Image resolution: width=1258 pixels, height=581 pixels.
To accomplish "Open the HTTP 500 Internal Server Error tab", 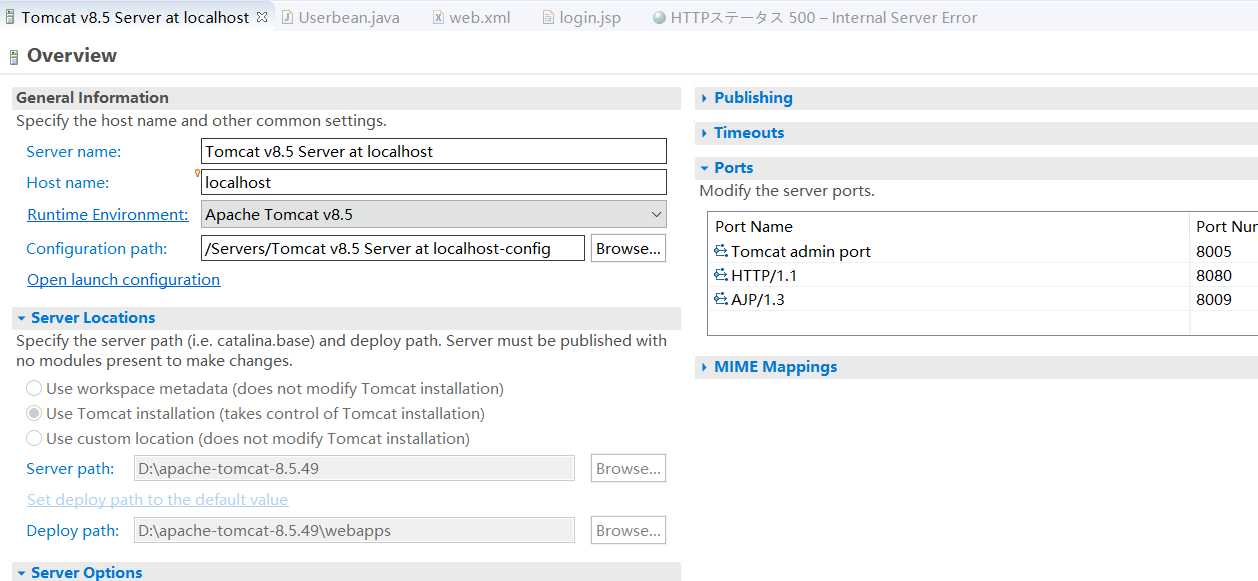I will tap(814, 17).
